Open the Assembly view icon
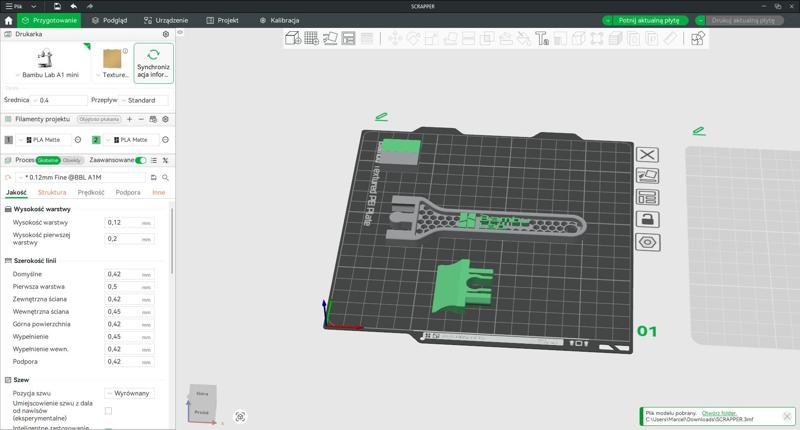Viewport: 800px width, 430px height. (697, 38)
